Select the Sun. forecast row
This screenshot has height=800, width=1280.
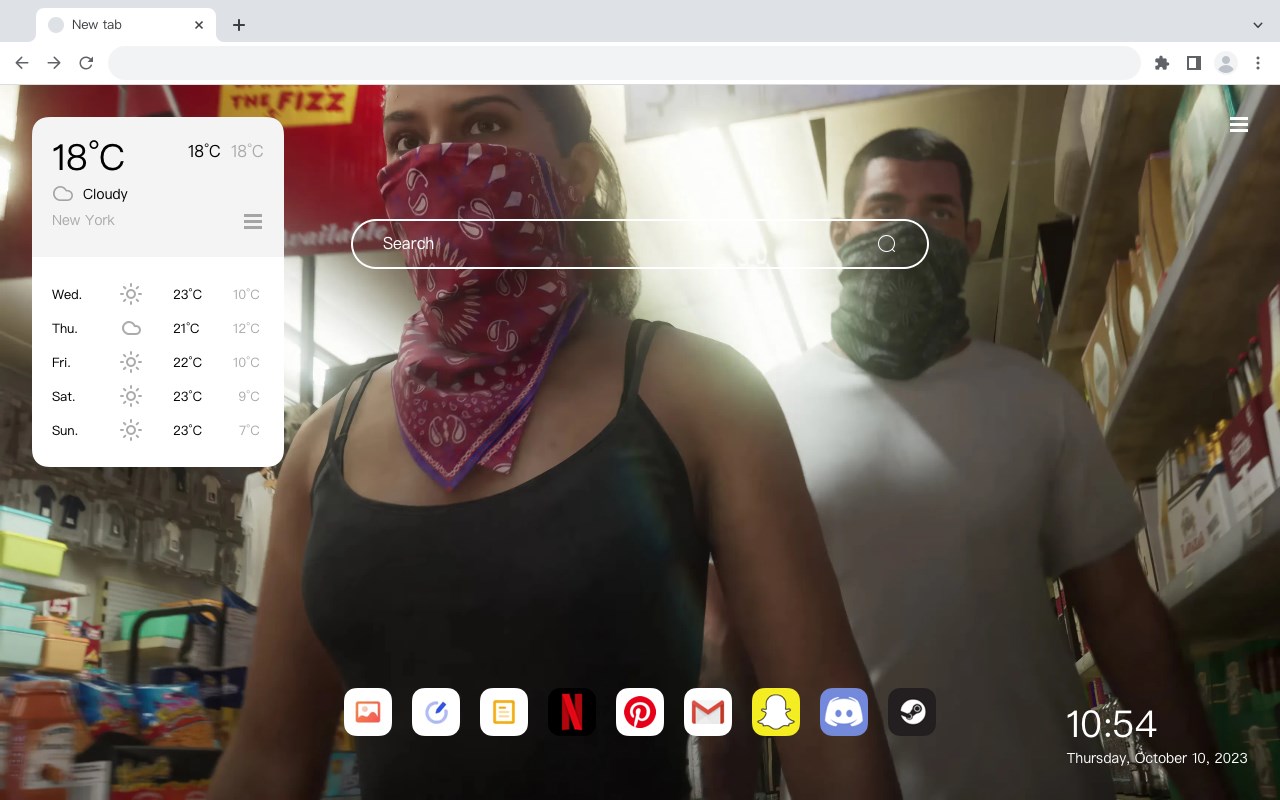click(158, 430)
